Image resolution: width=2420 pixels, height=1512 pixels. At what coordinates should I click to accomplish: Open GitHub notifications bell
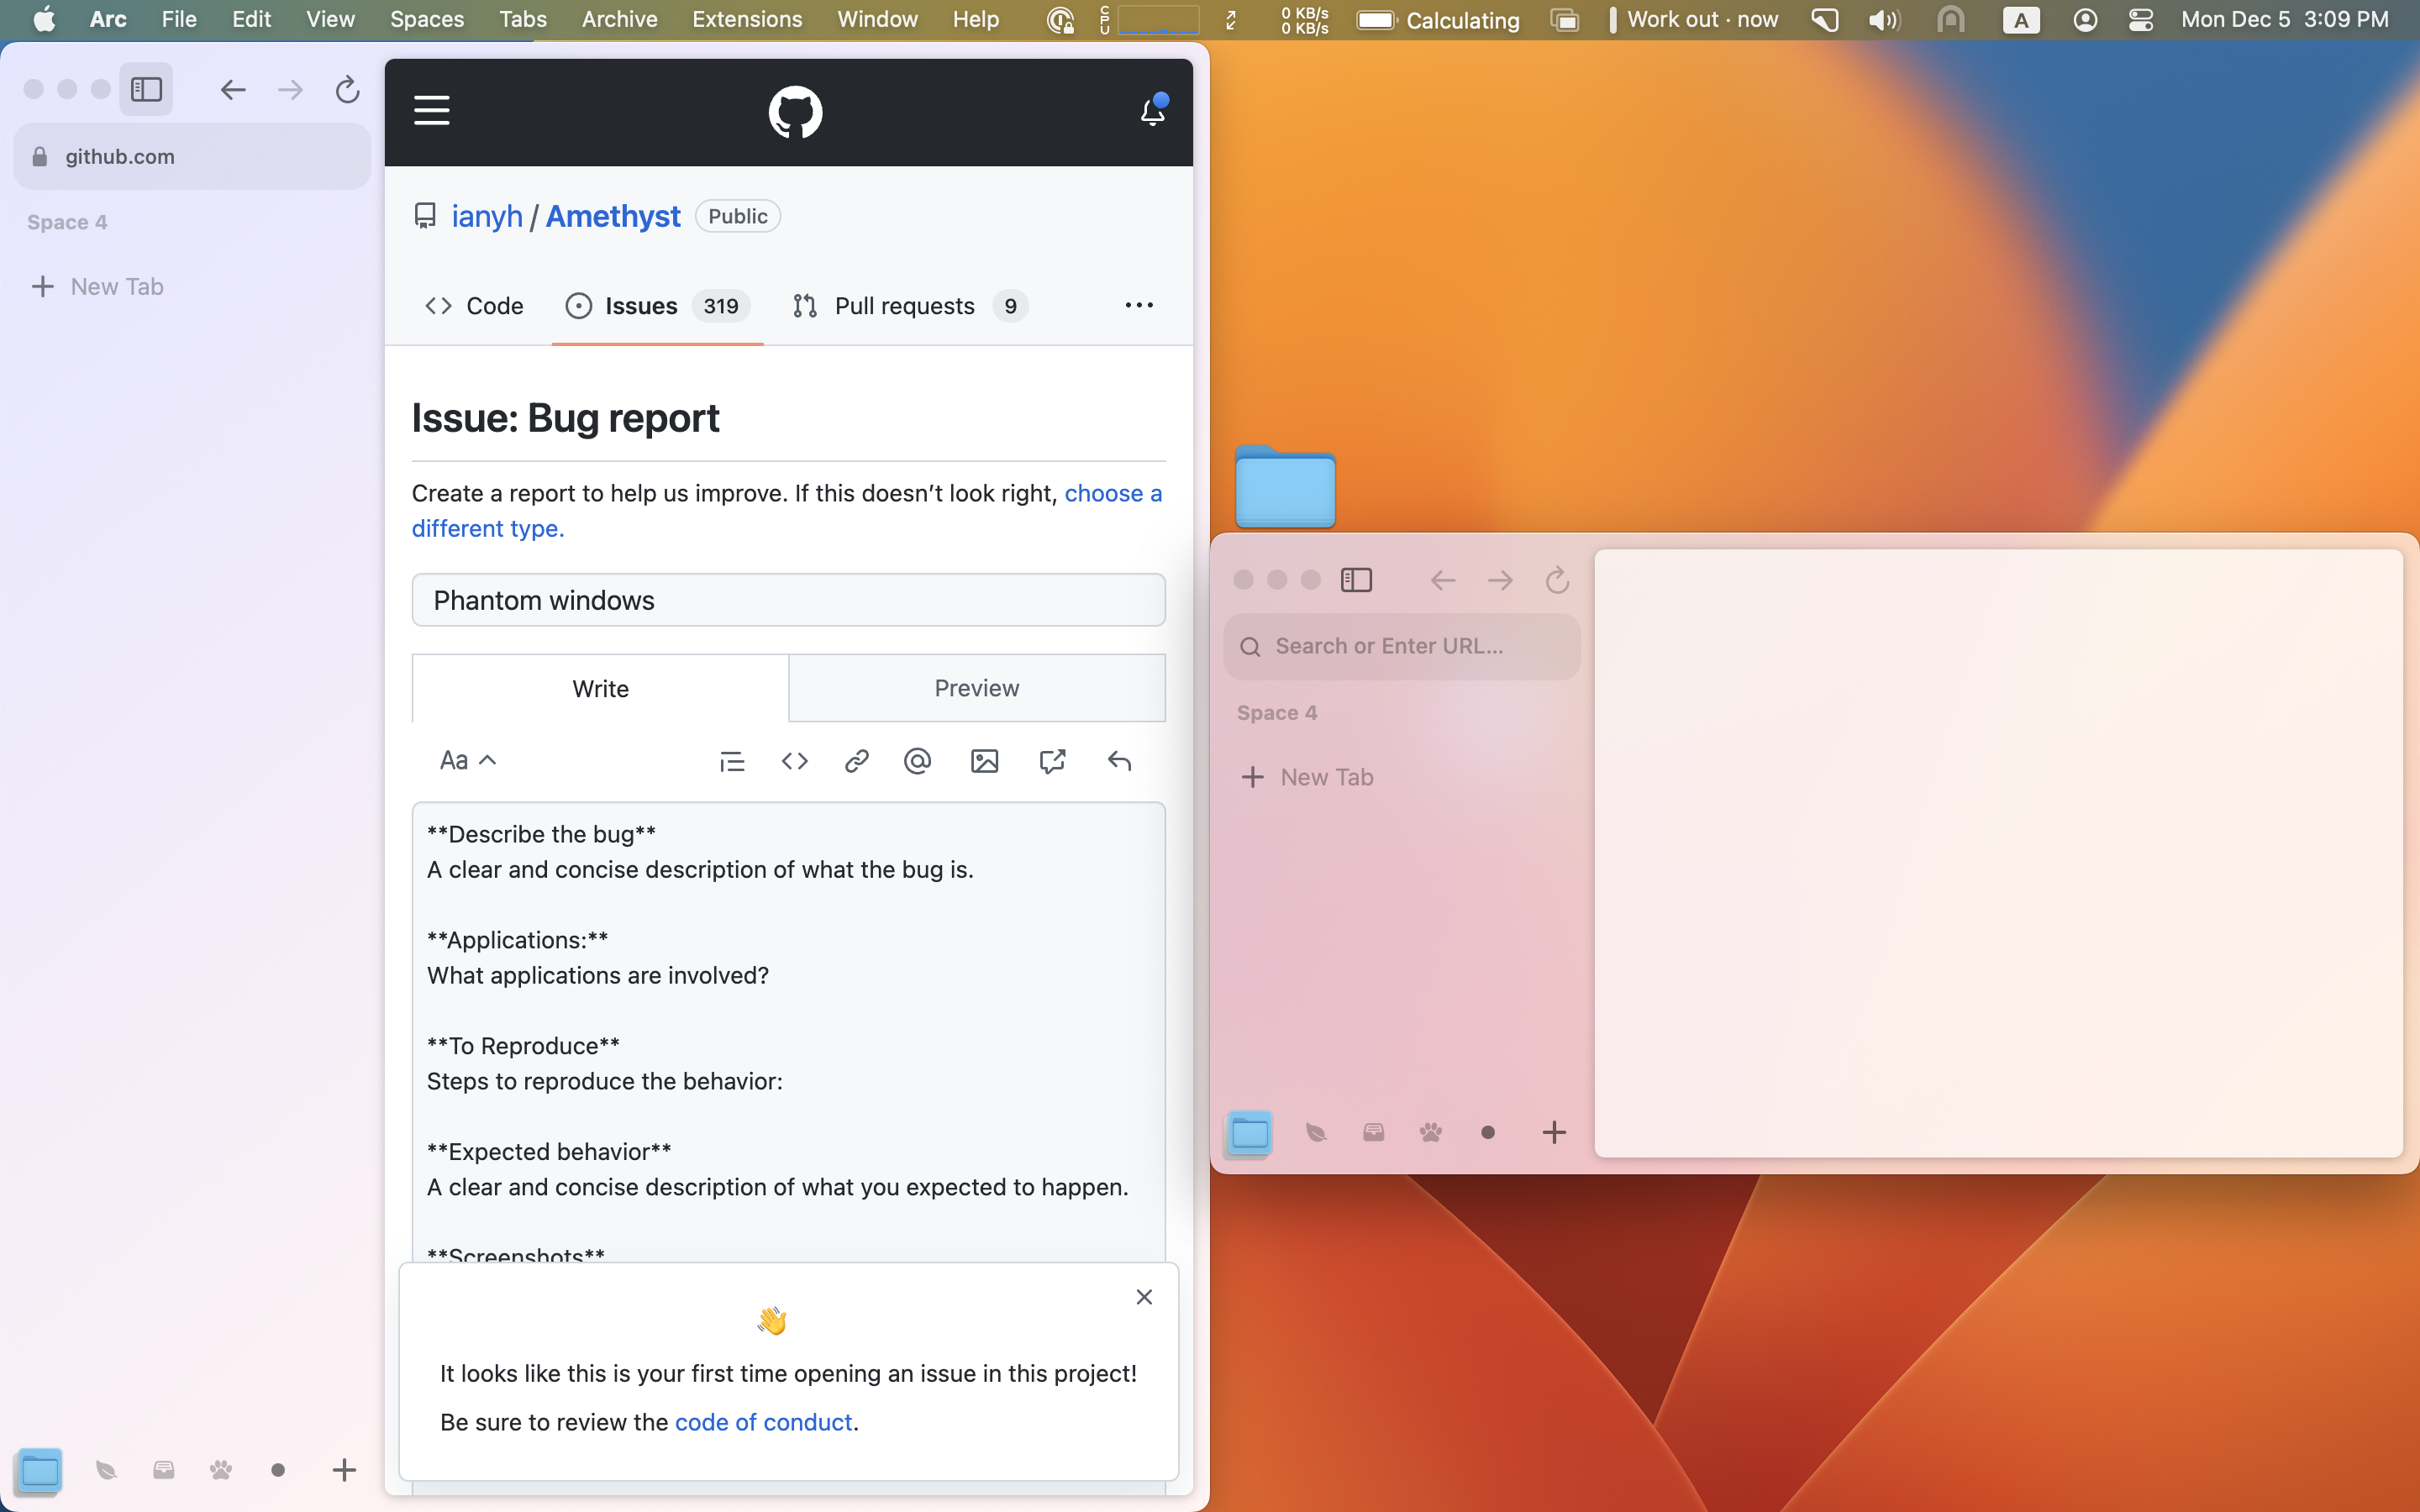(1152, 111)
